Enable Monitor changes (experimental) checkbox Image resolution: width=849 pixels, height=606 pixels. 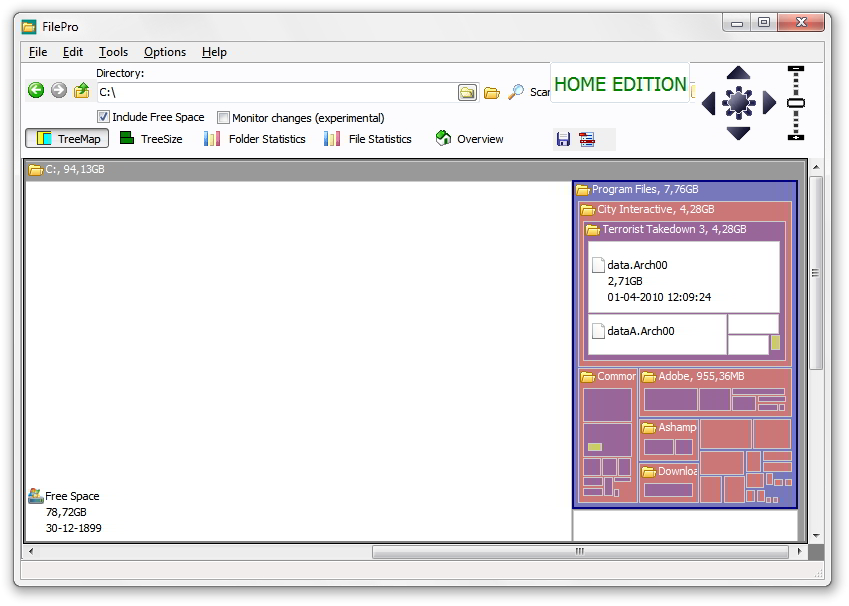point(223,118)
